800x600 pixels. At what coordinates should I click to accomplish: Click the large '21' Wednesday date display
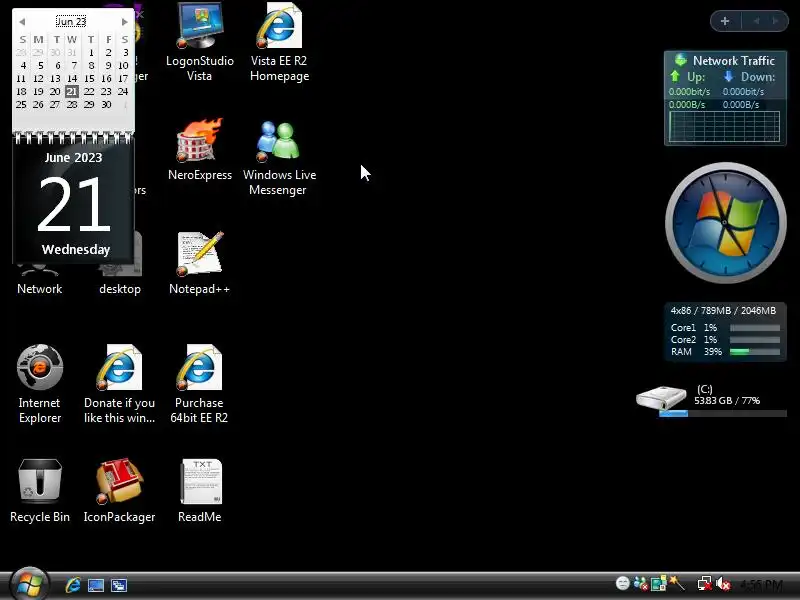tap(73, 204)
